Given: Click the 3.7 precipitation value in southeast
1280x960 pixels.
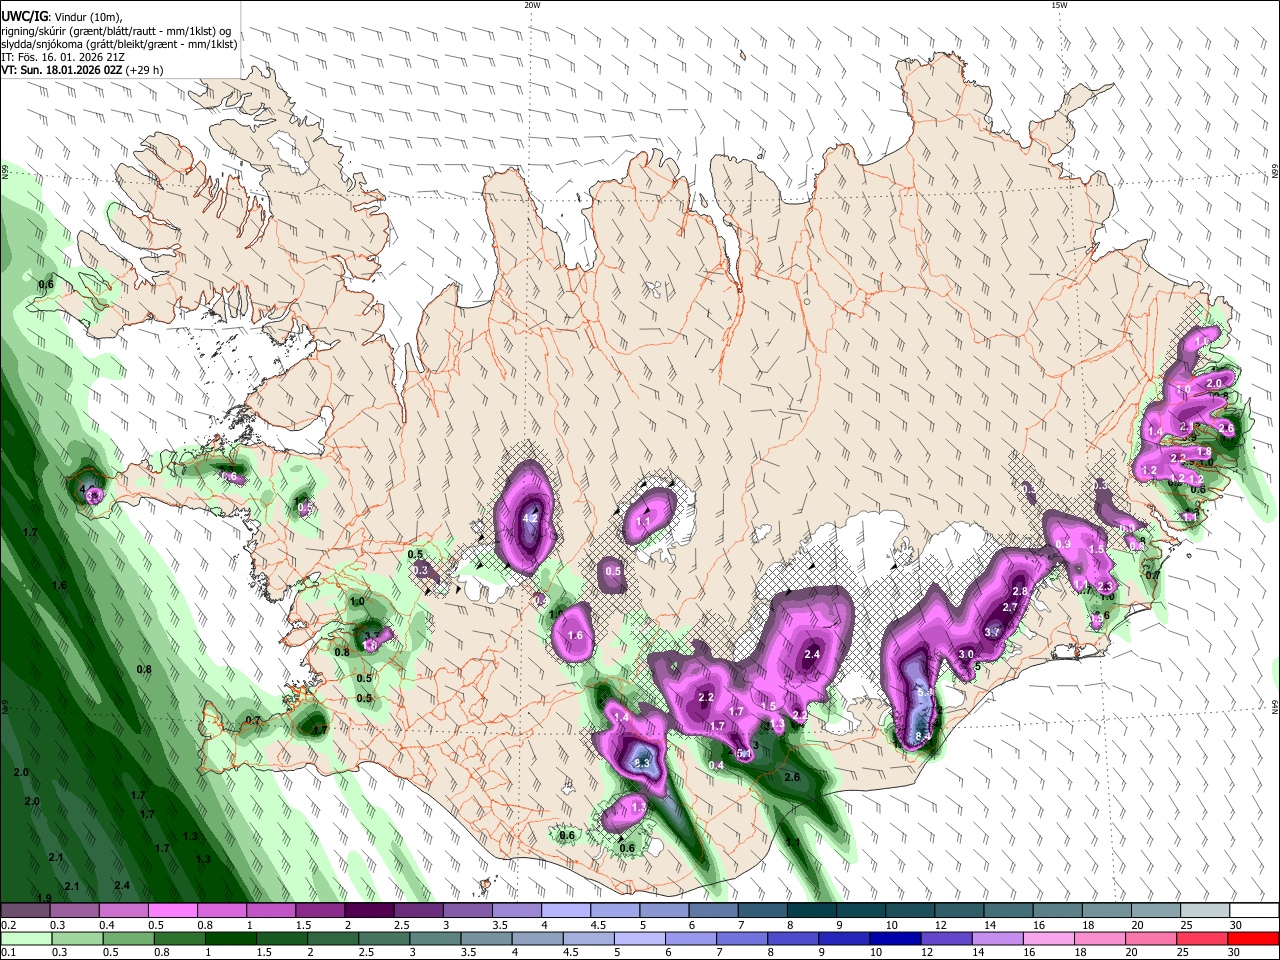Looking at the screenshot, I should coord(992,632).
